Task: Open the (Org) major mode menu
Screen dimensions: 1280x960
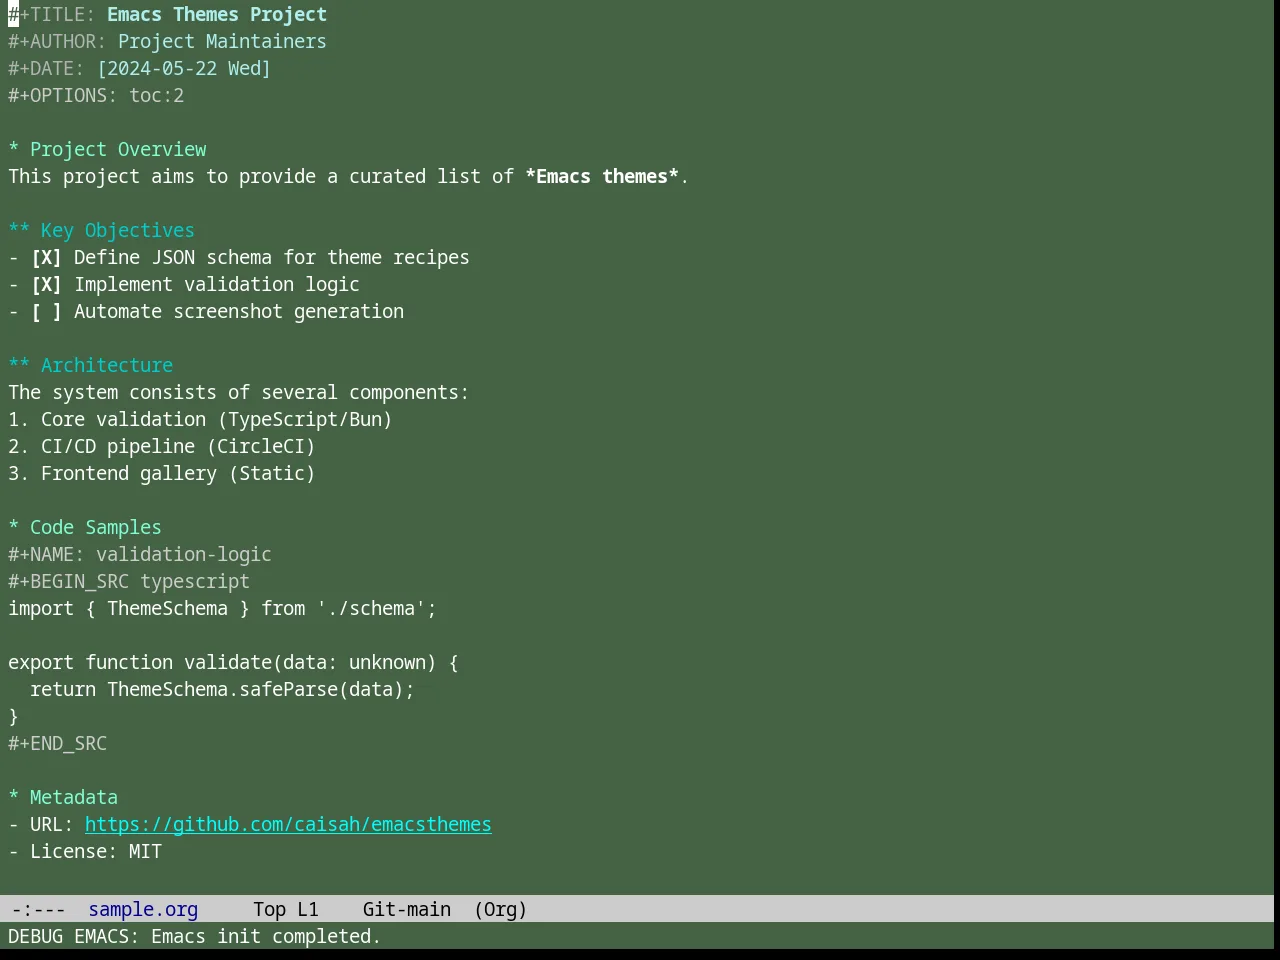Action: pos(501,910)
